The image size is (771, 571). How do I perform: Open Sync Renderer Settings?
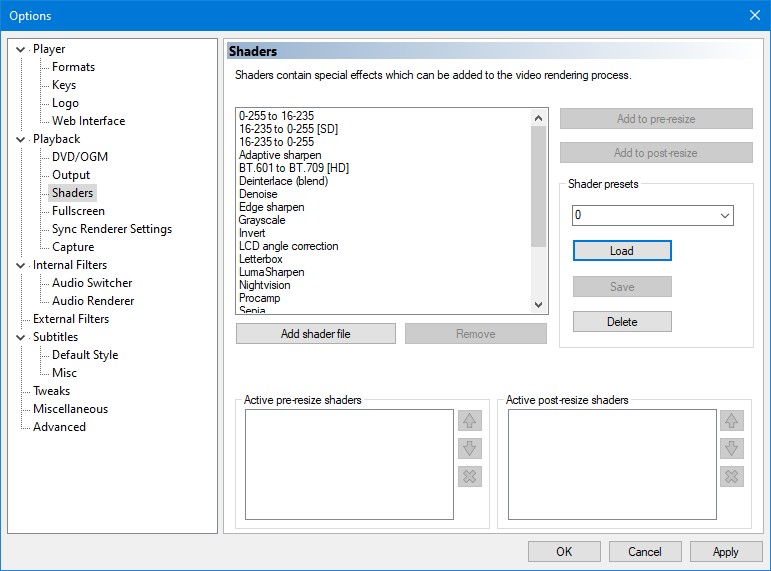(x=112, y=229)
